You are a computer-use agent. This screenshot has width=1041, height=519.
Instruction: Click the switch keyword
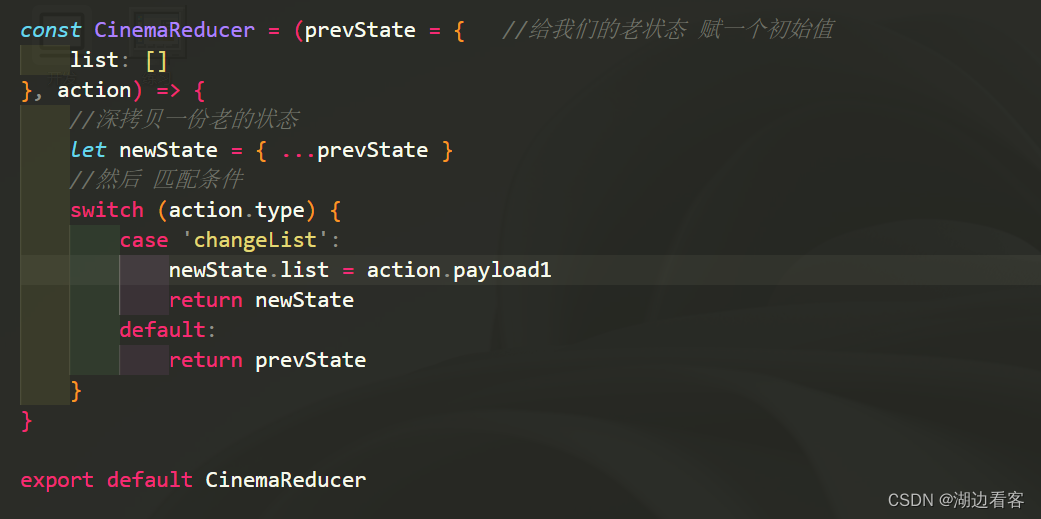107,210
